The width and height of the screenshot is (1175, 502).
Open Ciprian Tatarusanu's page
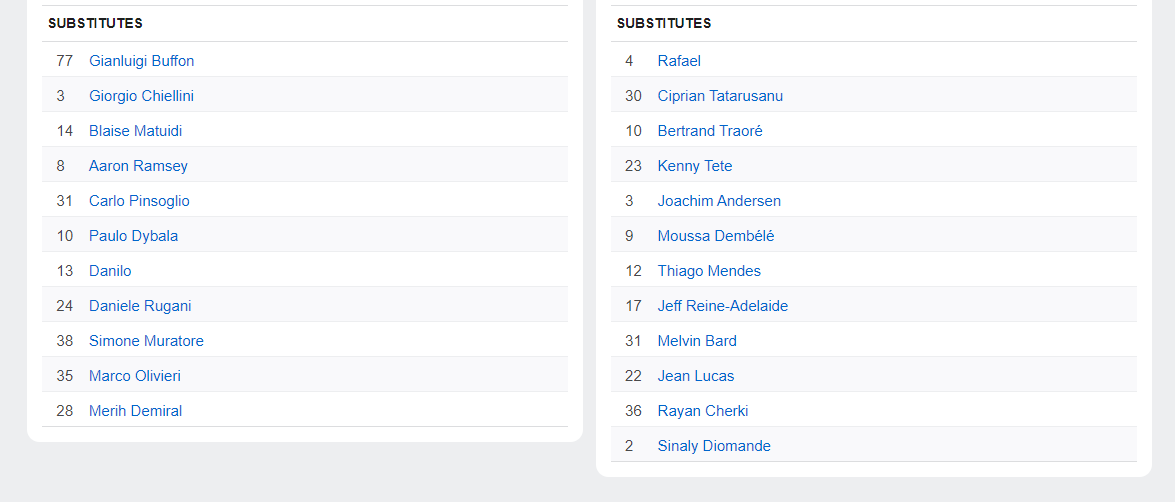point(720,96)
